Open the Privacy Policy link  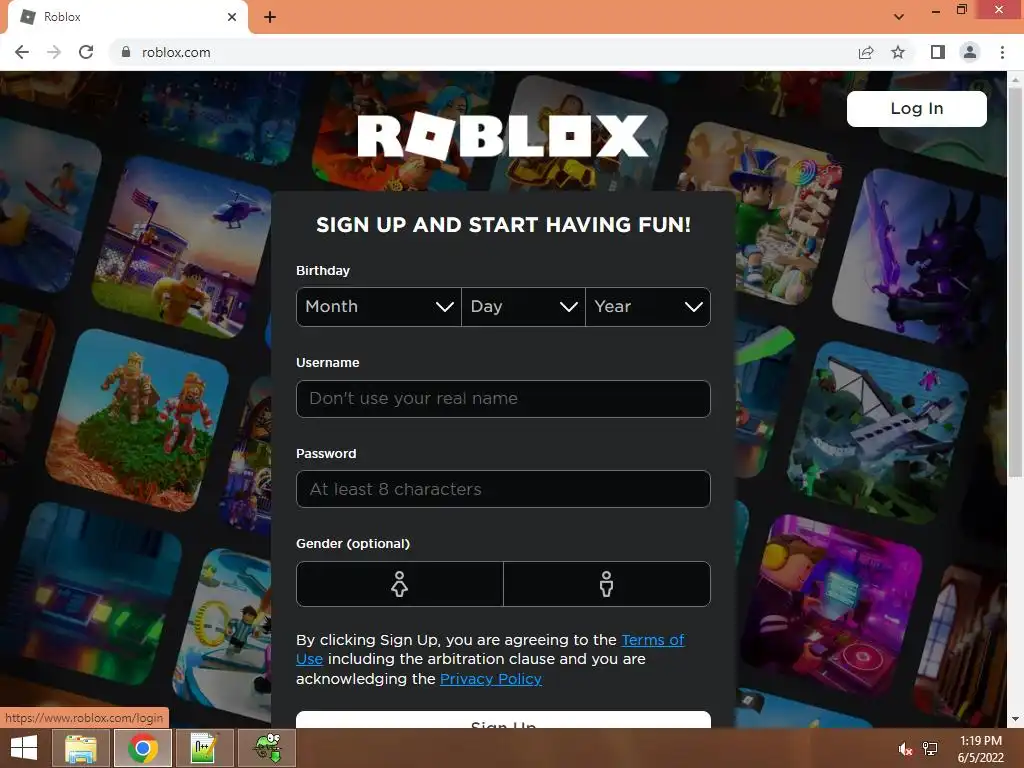(x=490, y=679)
